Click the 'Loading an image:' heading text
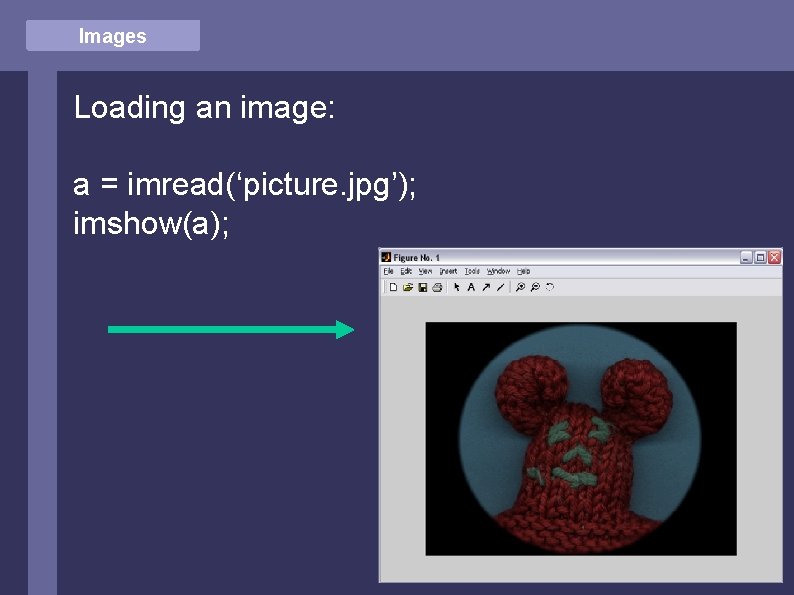This screenshot has height=595, width=794. [205, 107]
